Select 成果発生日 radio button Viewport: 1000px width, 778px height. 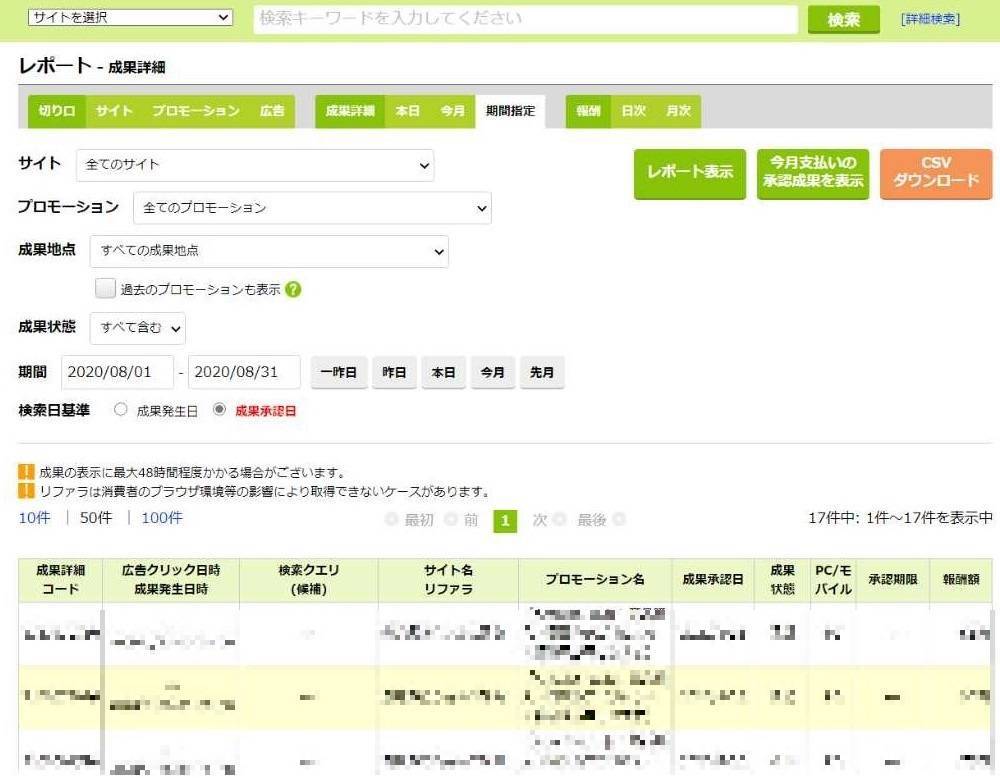click(x=121, y=409)
